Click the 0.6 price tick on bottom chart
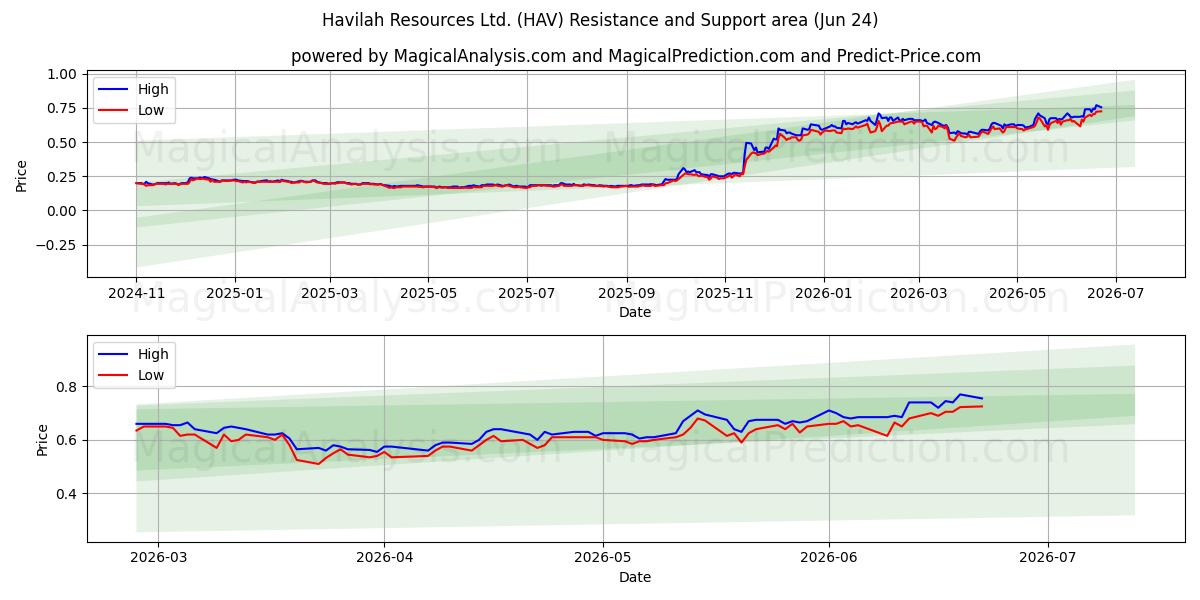Viewport: 1200px width, 600px height. pyautogui.click(x=68, y=440)
